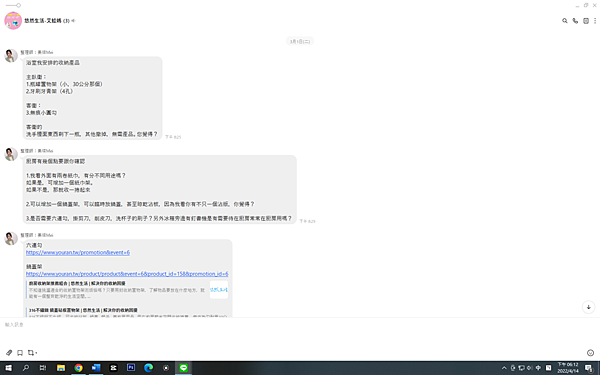The height and width of the screenshot is (375, 600).
Task: Open the round camera-style app on the taskbar
Action: 166,368
